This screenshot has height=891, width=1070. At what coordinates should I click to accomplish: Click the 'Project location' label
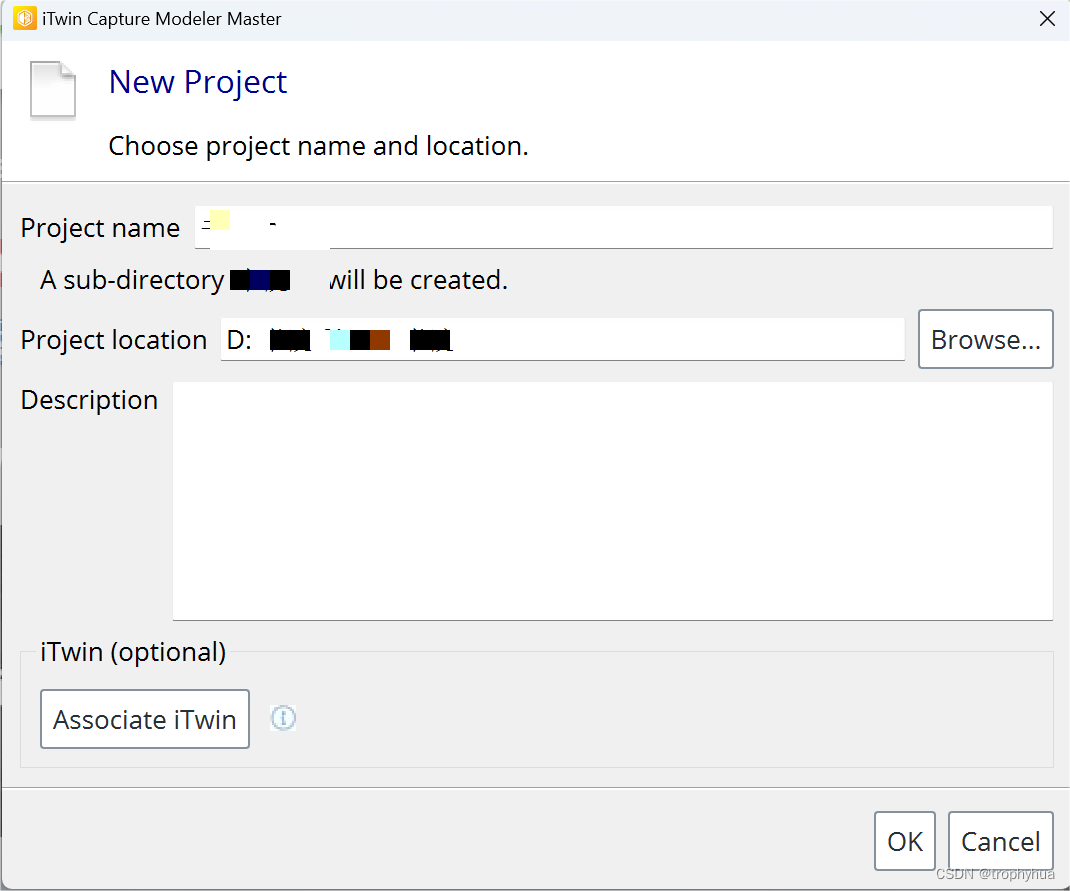[x=113, y=340]
